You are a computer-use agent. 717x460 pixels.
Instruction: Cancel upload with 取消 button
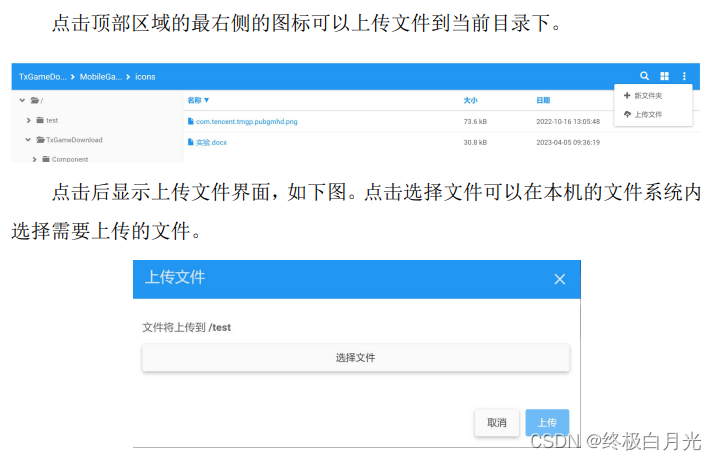497,423
